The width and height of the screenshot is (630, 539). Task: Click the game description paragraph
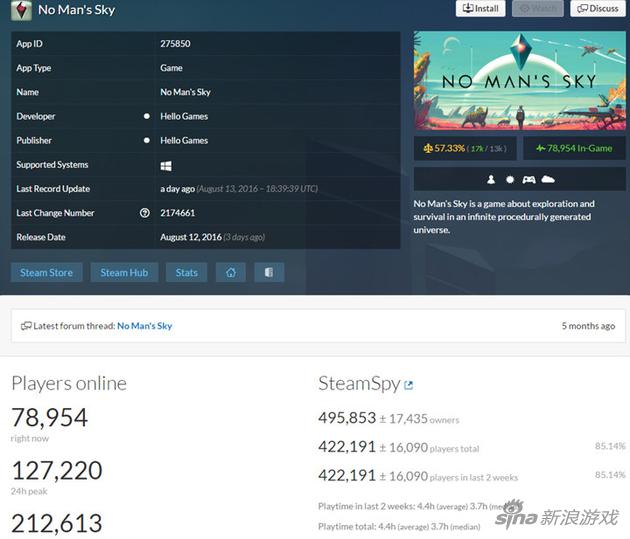click(x=504, y=217)
